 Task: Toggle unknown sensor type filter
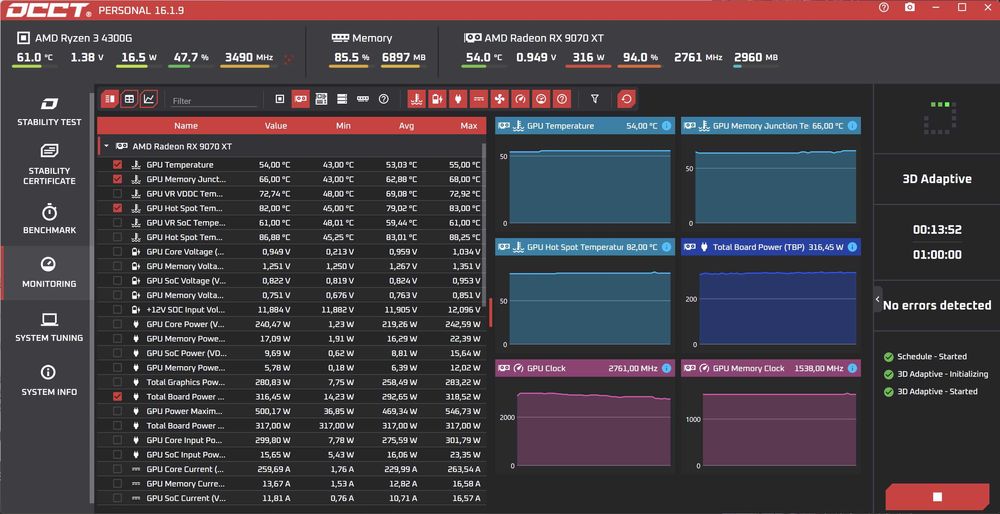click(x=562, y=99)
